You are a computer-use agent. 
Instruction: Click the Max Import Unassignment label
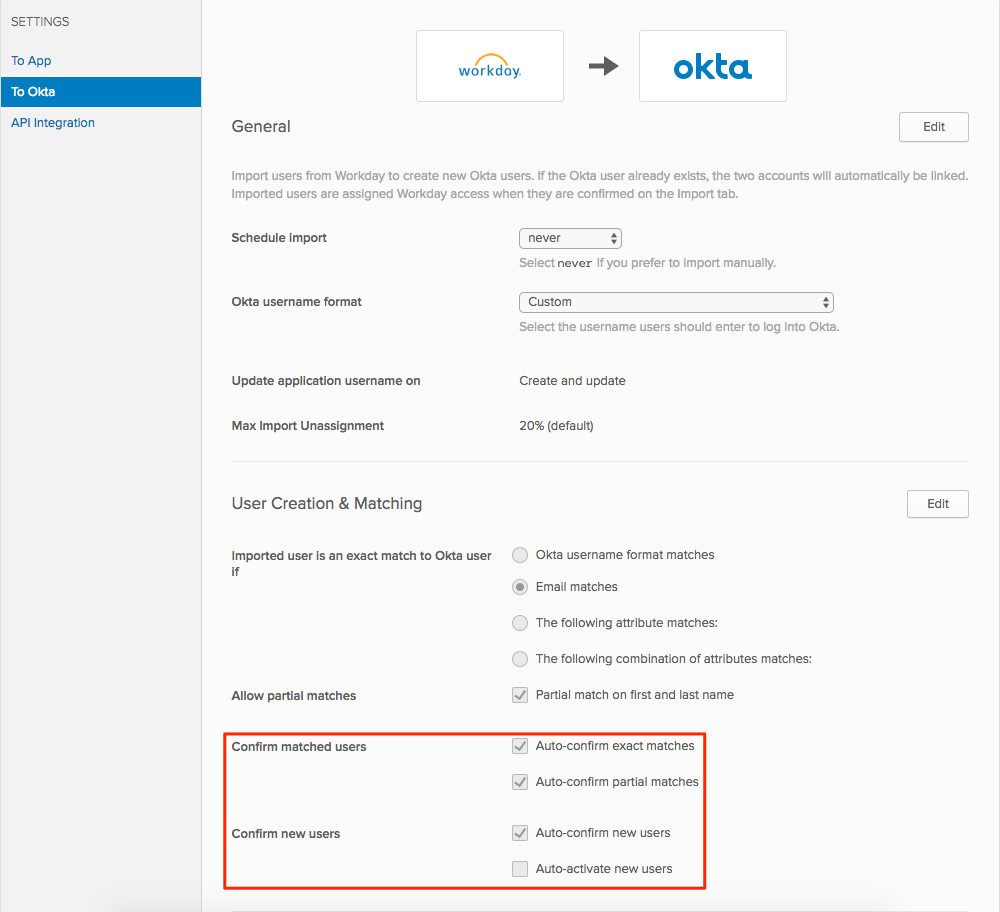pos(307,425)
